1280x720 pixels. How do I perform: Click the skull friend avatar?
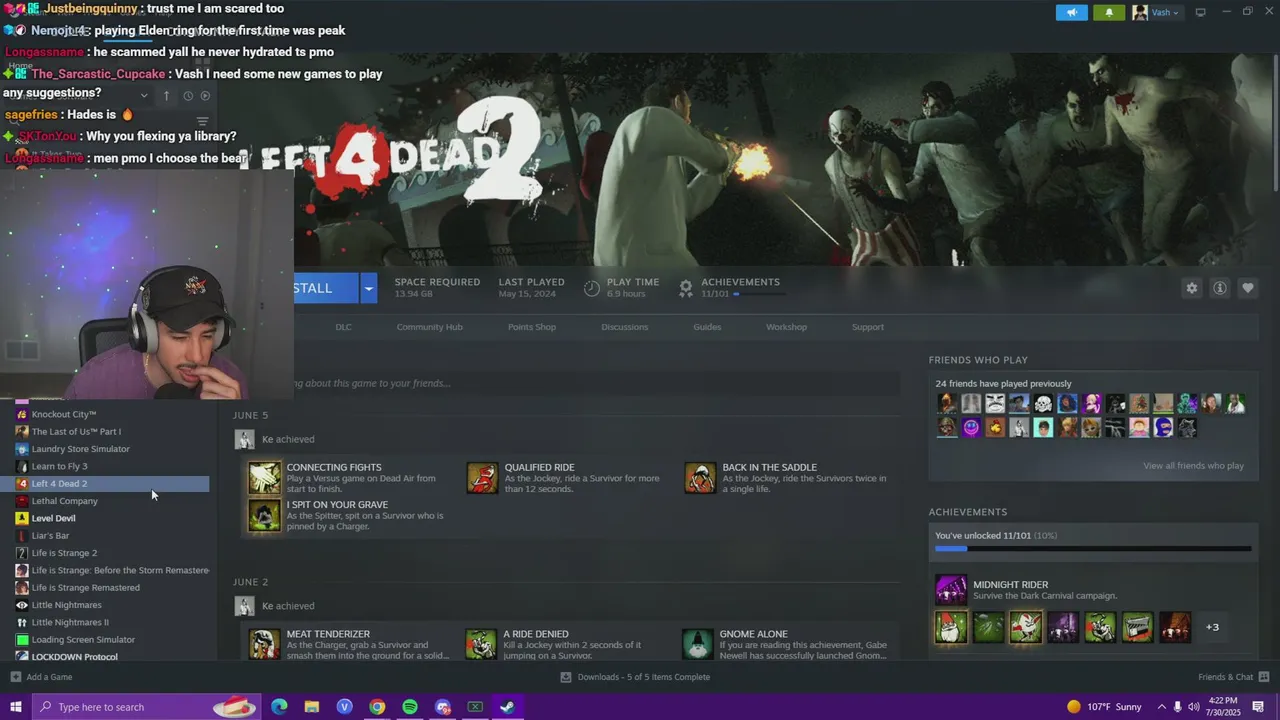click(1043, 404)
